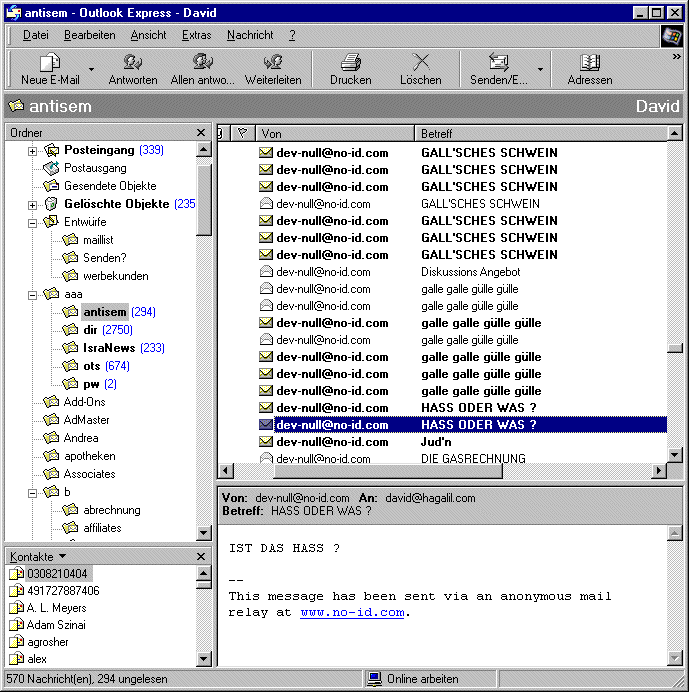Open the Adressen address book
The image size is (689, 692).
click(x=590, y=63)
